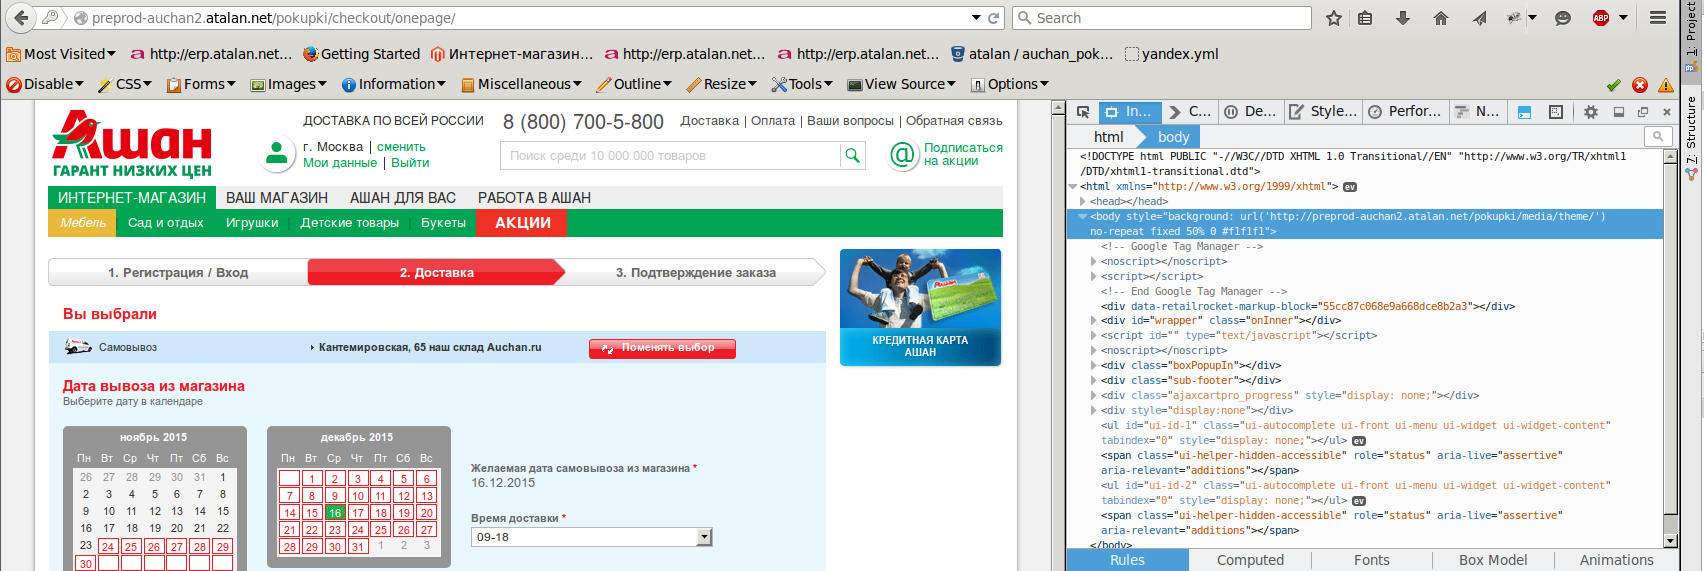The image size is (1704, 571).
Task: Click the Выйти logout link
Action: [410, 162]
